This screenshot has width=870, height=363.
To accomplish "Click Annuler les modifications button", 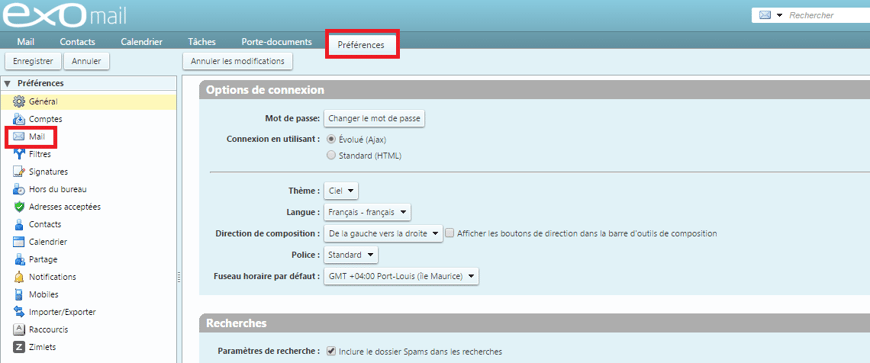I will (x=237, y=61).
